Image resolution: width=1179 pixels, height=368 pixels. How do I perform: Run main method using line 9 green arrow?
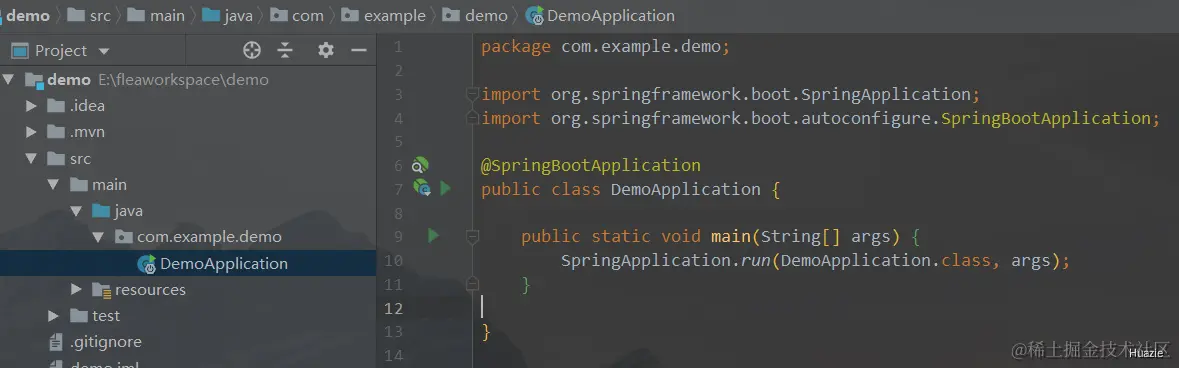click(x=433, y=236)
